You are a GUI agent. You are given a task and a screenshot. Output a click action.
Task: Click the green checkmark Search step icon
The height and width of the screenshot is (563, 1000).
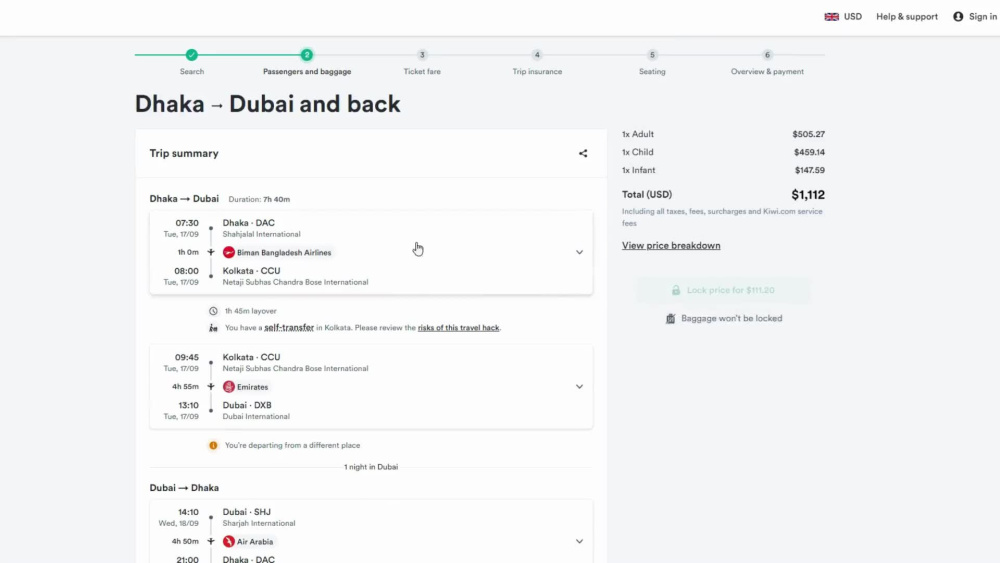click(x=191, y=55)
